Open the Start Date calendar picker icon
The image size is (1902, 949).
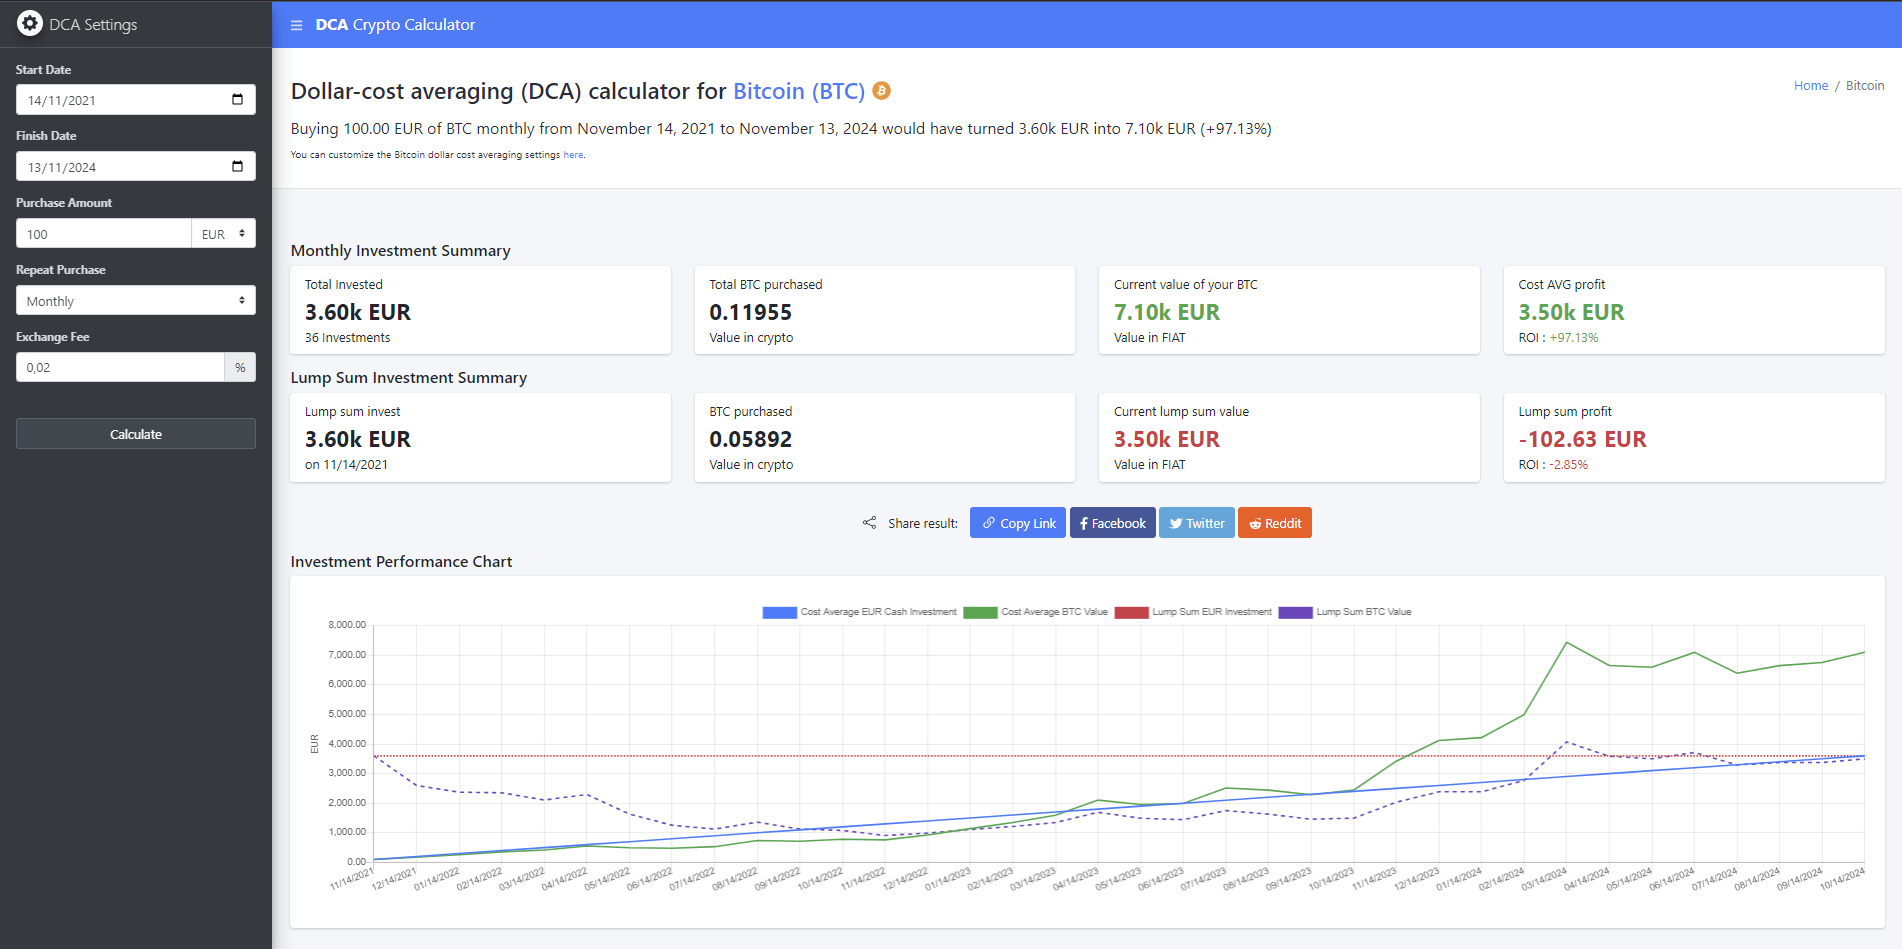coord(237,99)
